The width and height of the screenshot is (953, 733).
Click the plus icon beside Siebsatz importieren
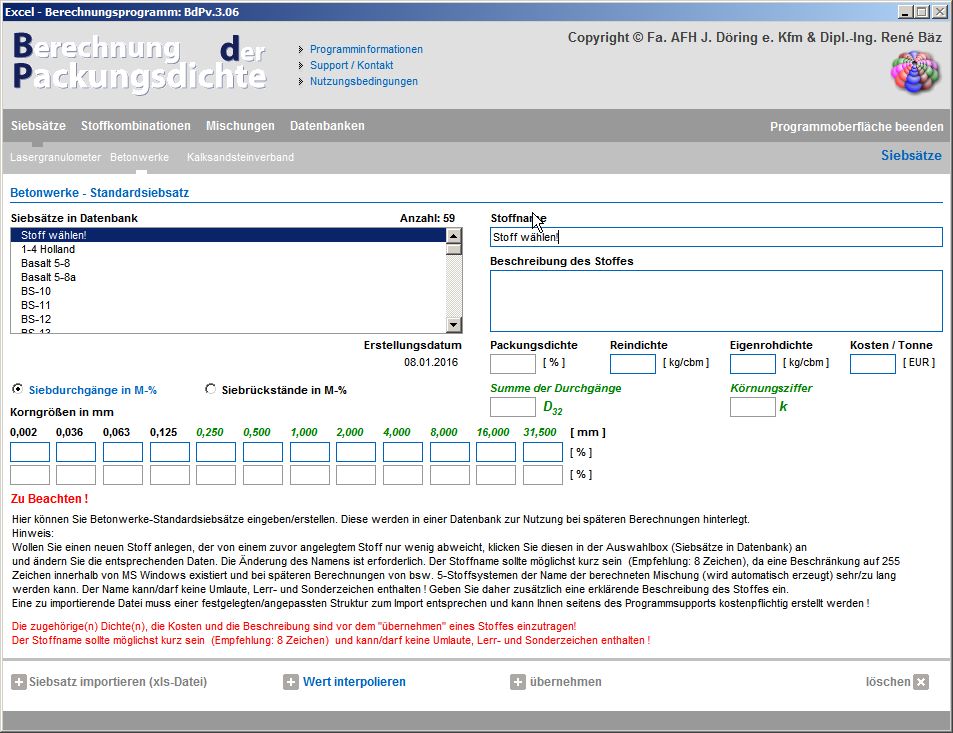[x=19, y=682]
